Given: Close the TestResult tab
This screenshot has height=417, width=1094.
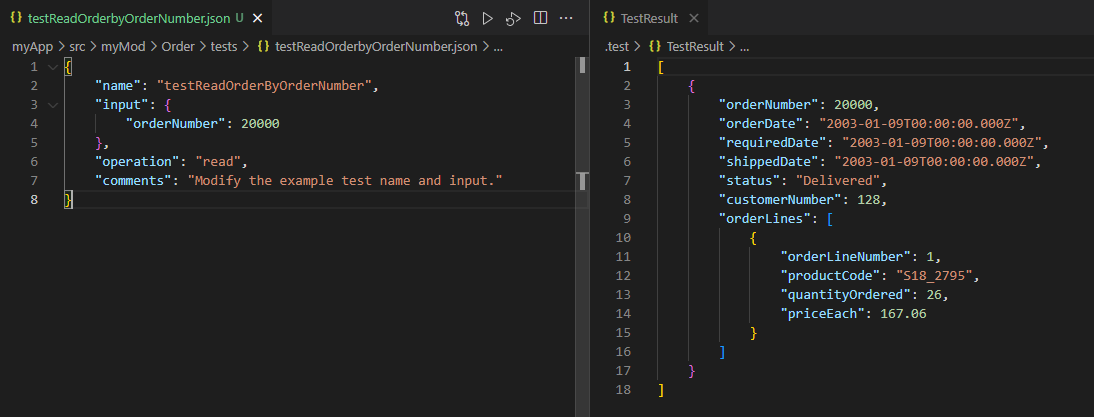Looking at the screenshot, I should [693, 19].
